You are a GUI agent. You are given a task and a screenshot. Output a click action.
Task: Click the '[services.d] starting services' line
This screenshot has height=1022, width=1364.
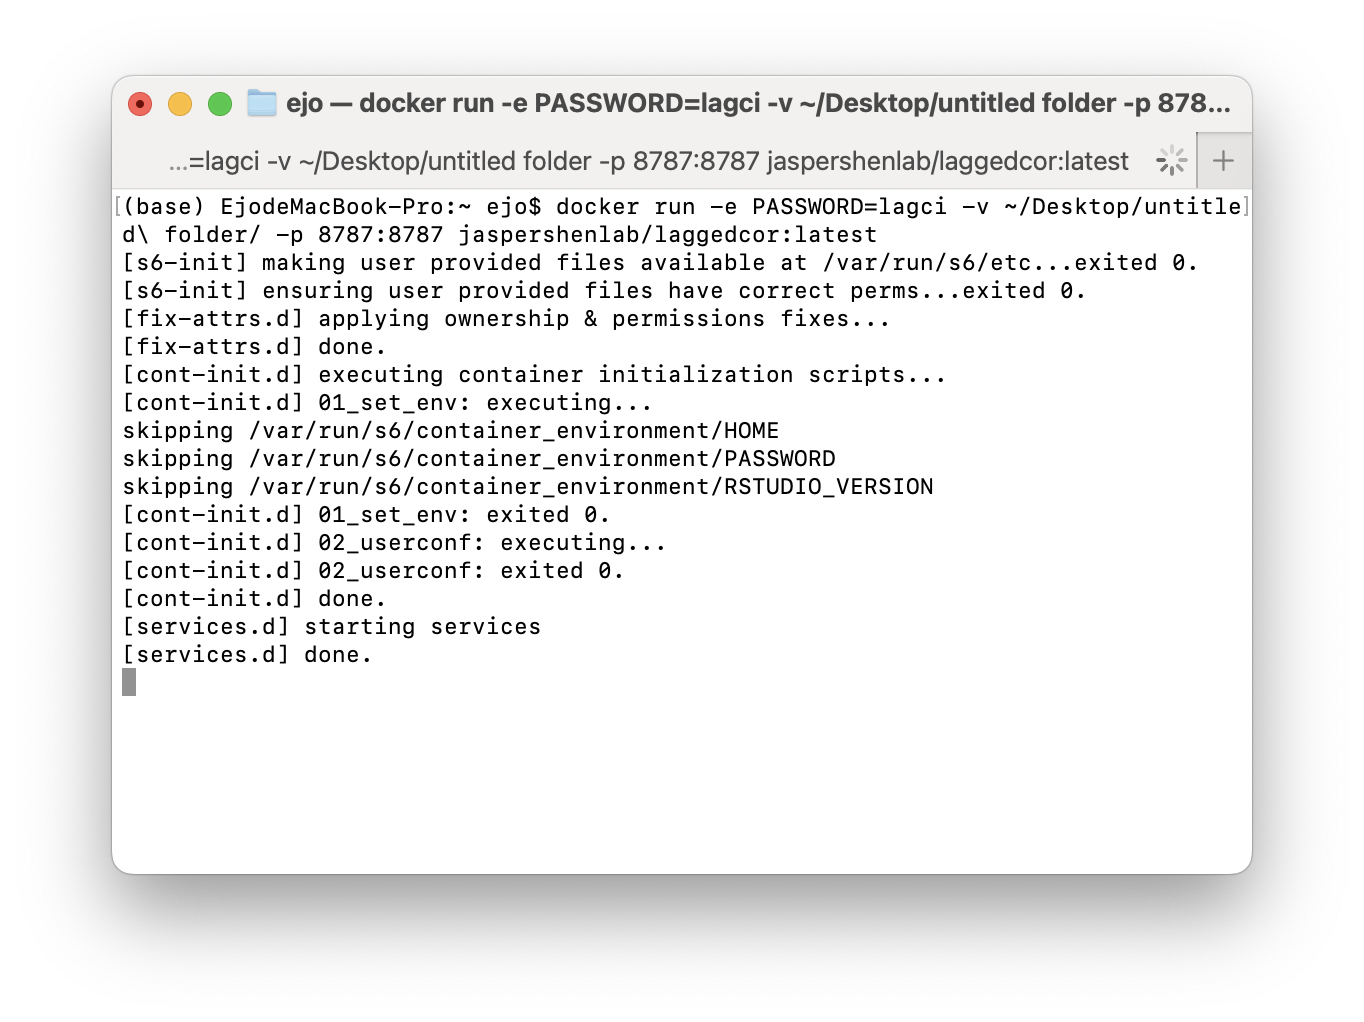pyautogui.click(x=331, y=627)
